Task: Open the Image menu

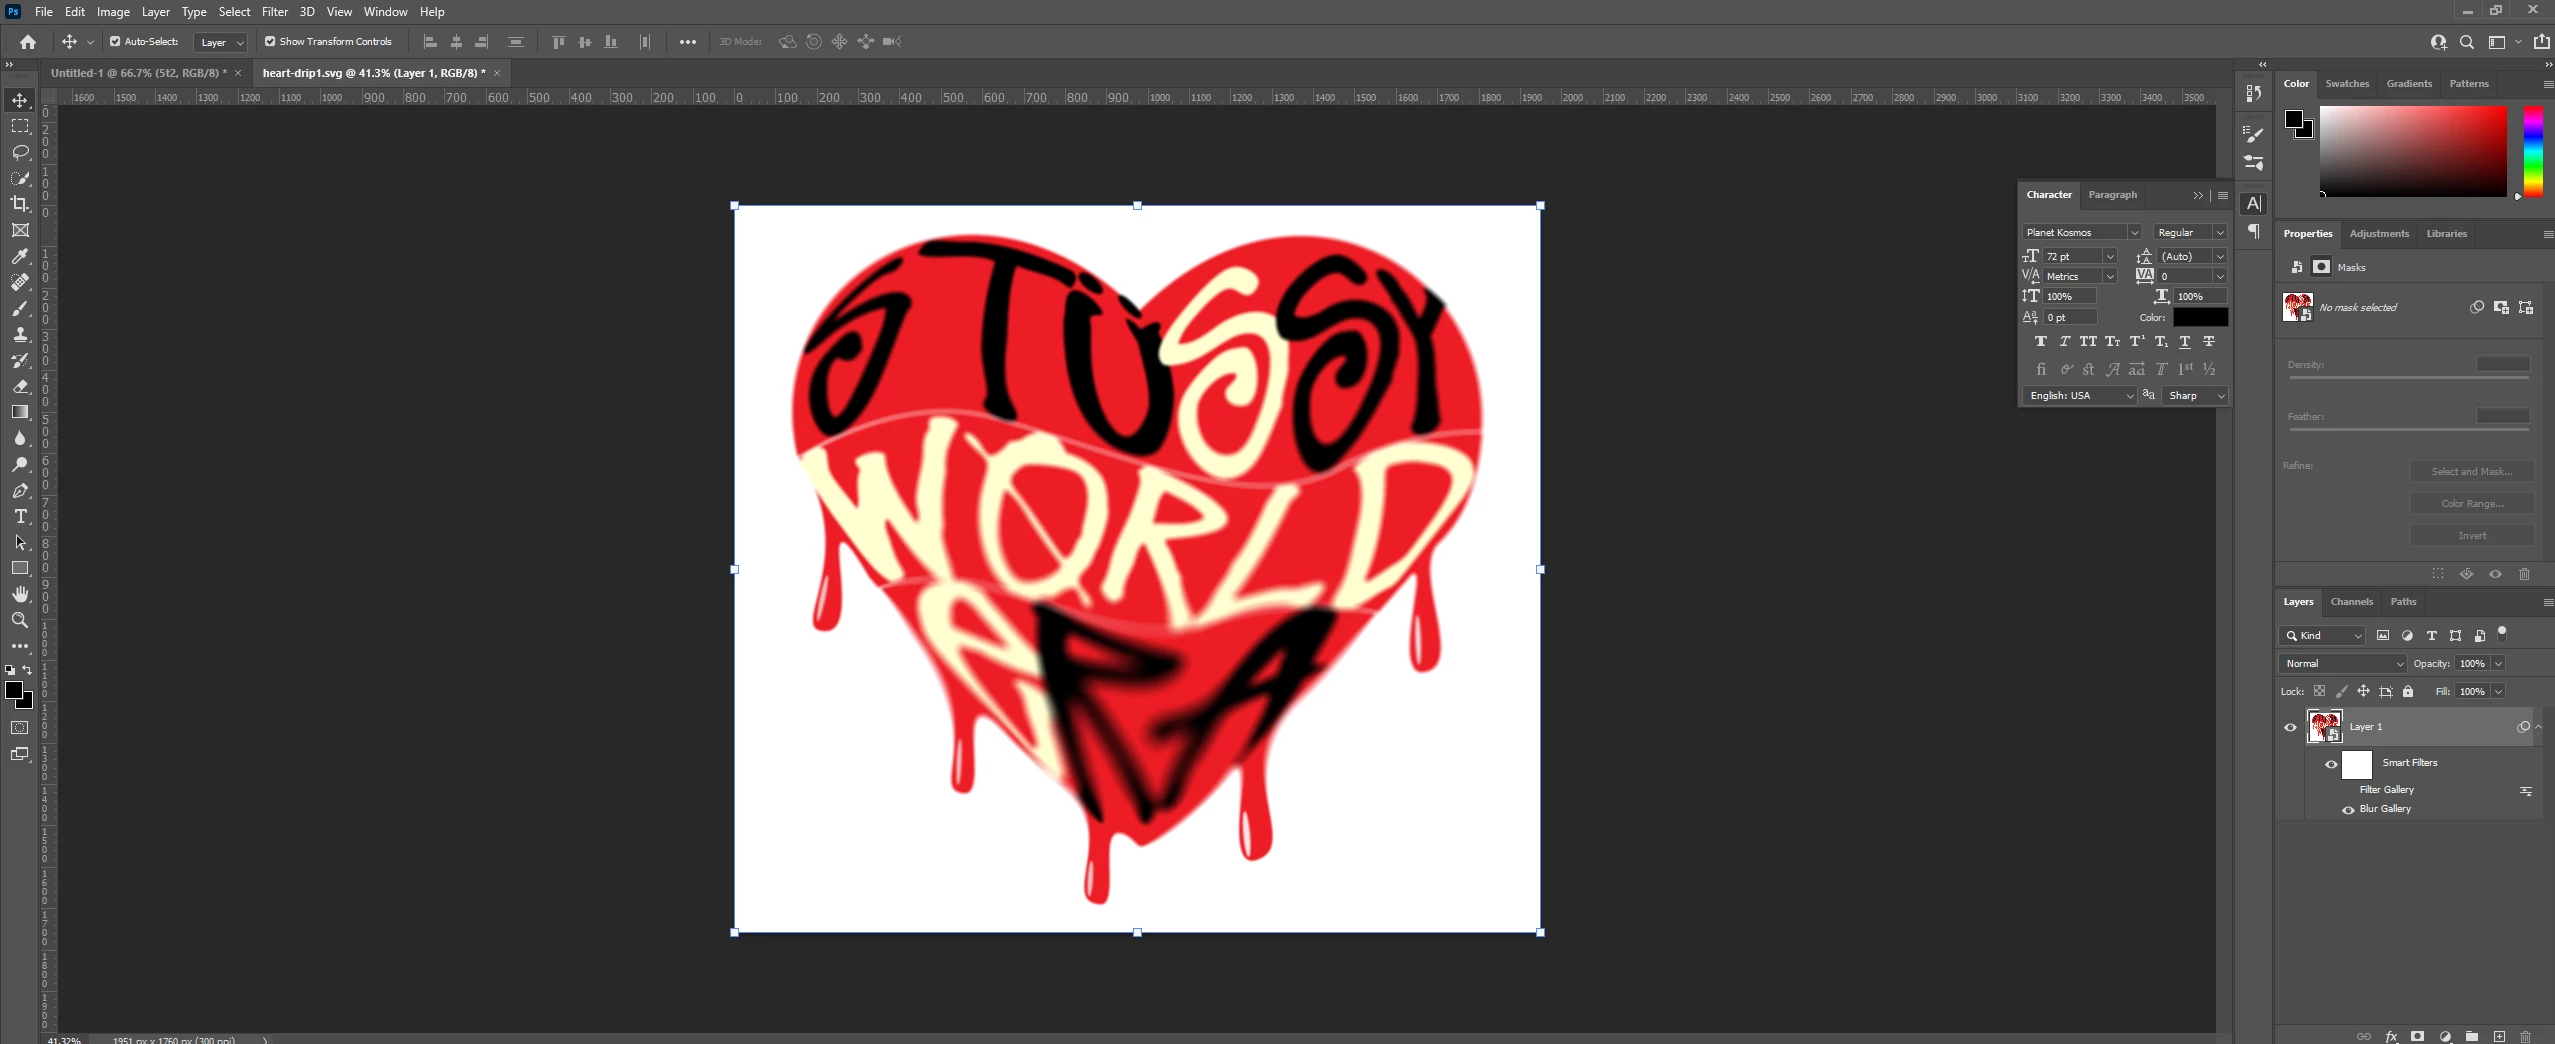Action: pyautogui.click(x=113, y=12)
